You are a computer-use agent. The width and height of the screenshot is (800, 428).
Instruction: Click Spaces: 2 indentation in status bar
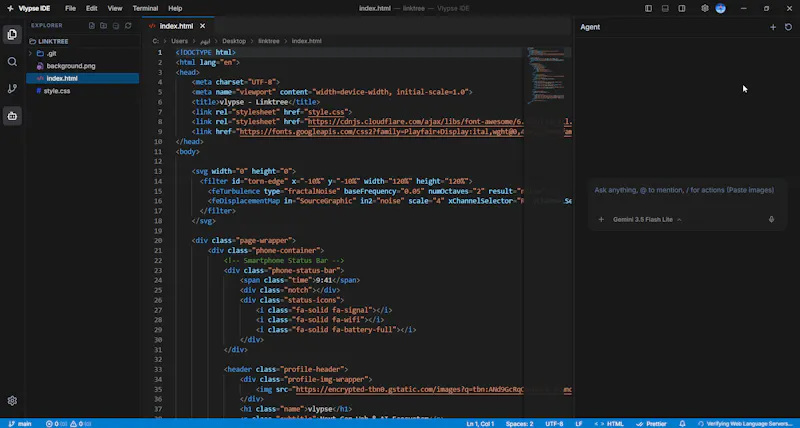(x=519, y=424)
